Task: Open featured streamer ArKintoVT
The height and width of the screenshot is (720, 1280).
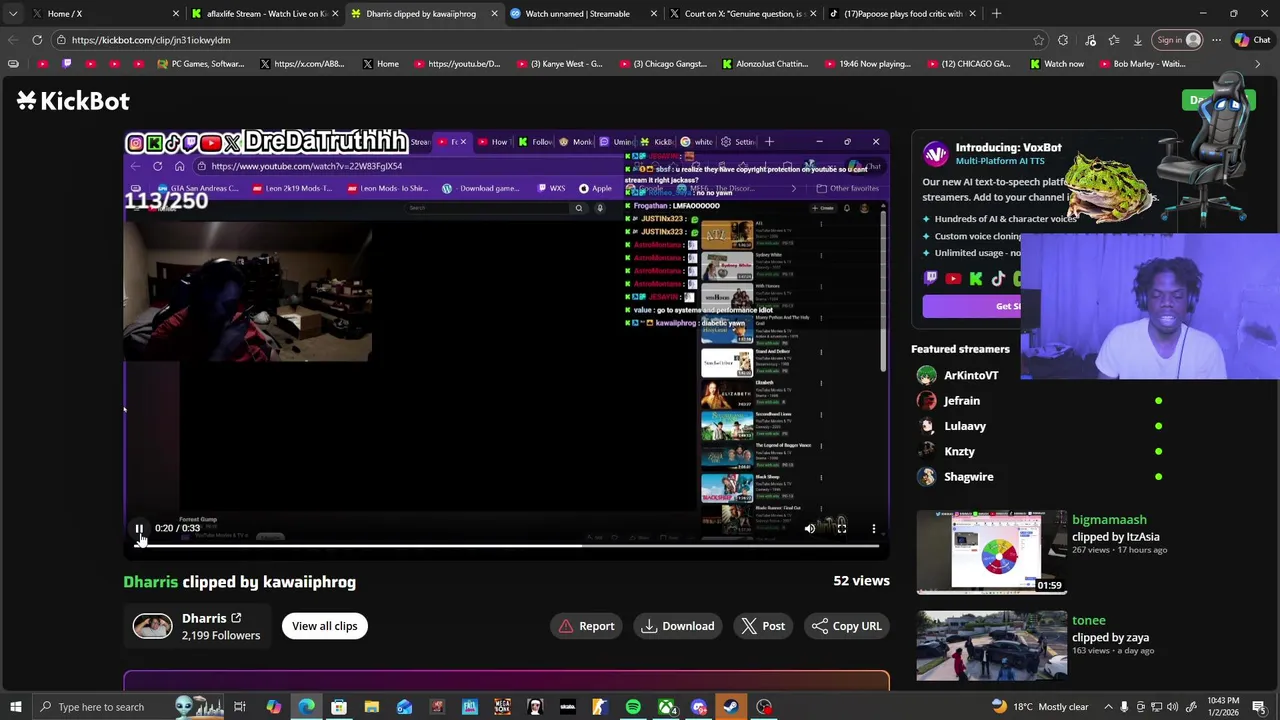Action: coord(971,375)
